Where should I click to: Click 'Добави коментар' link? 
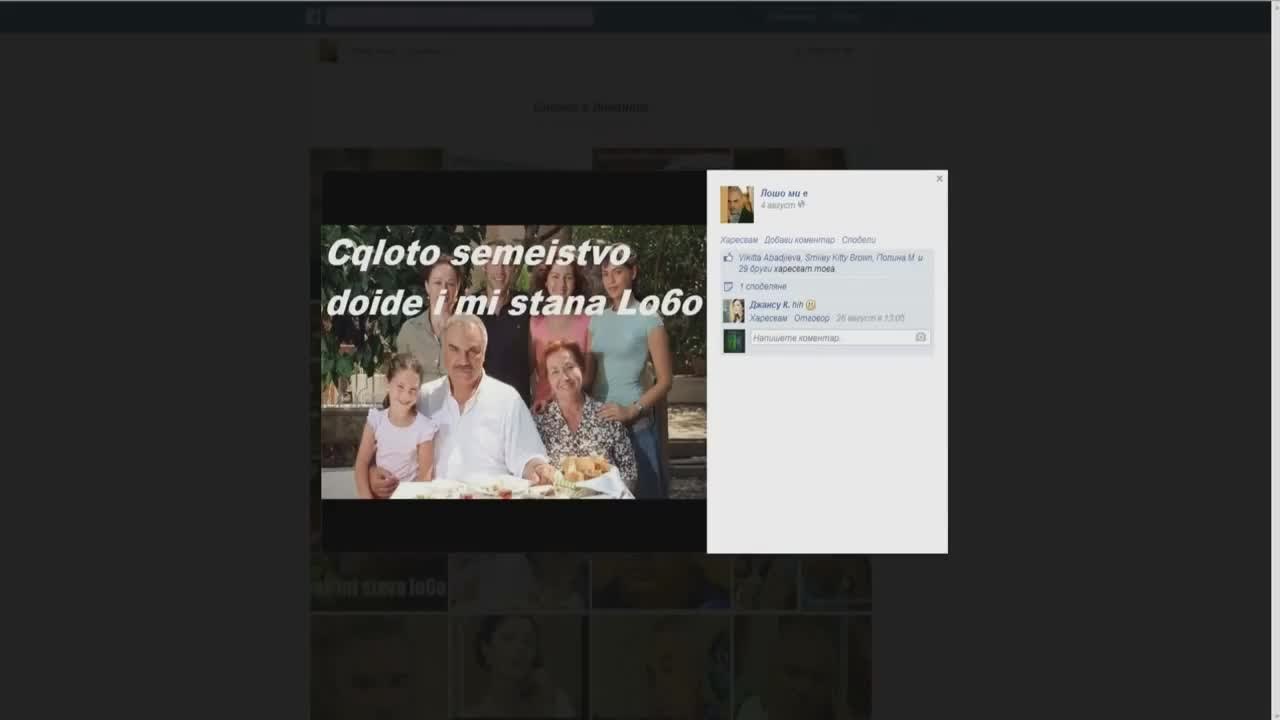pyautogui.click(x=799, y=240)
